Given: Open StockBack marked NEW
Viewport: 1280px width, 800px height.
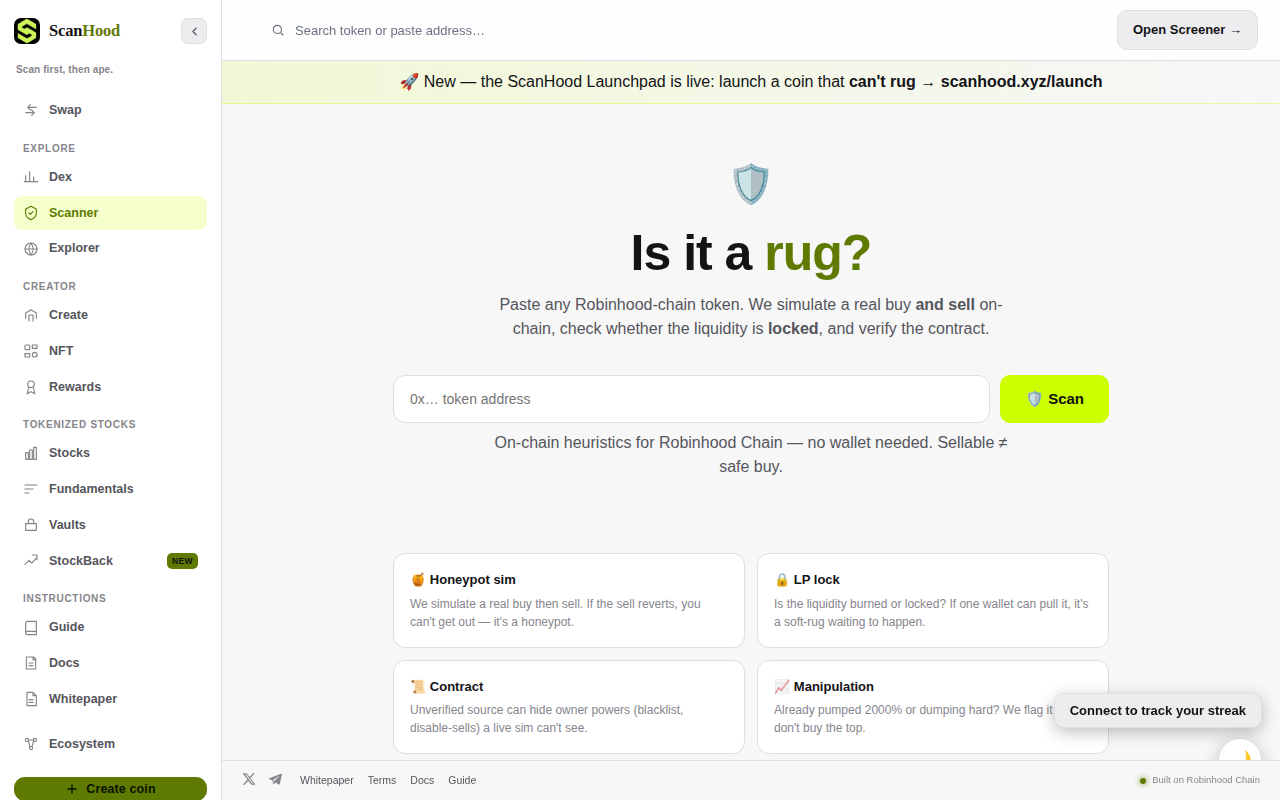Looking at the screenshot, I should pos(110,561).
